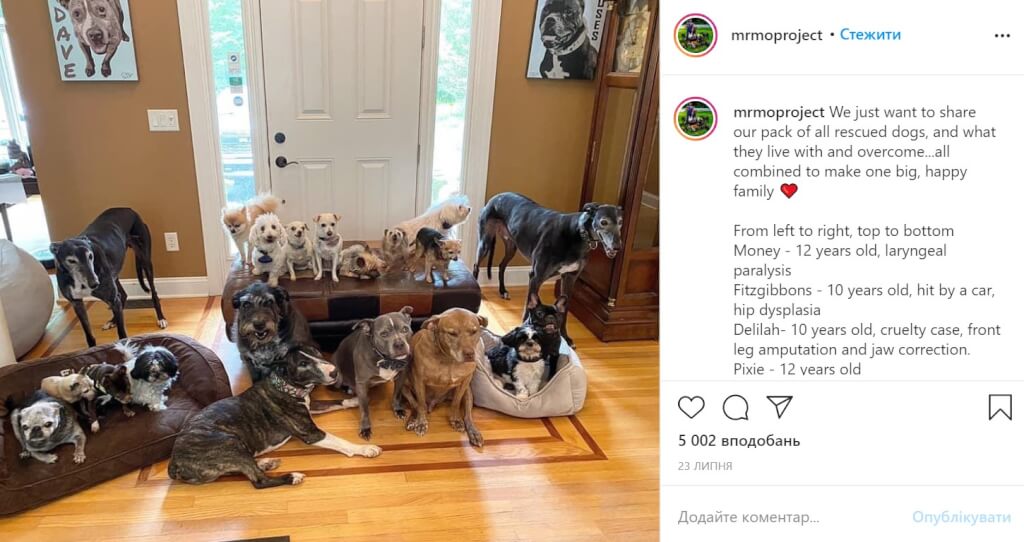The height and width of the screenshot is (542, 1024).
Task: View the 5 002 вподобань likes list
Action: (x=739, y=441)
